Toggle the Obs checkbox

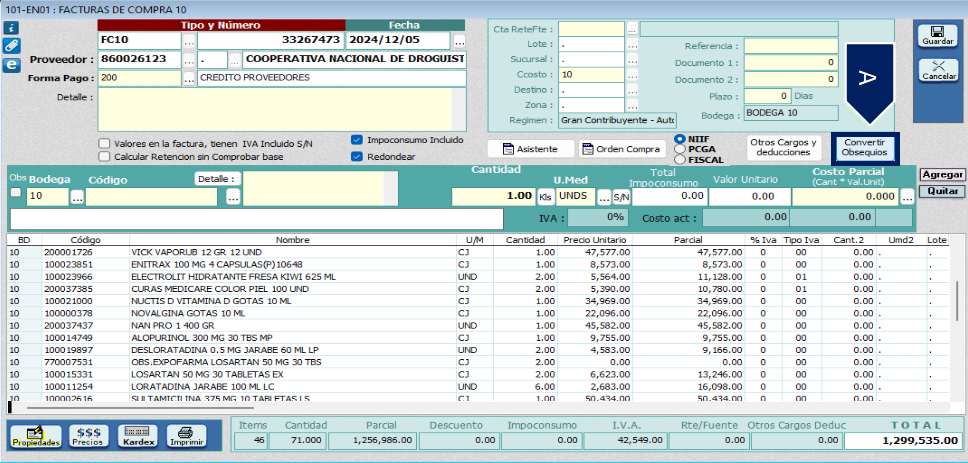[x=16, y=193]
